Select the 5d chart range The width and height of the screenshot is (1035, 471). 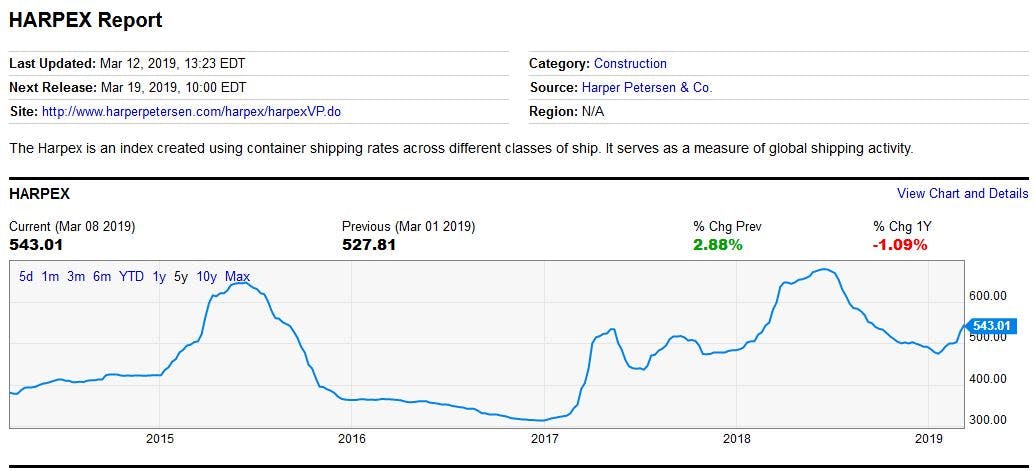pyautogui.click(x=26, y=277)
